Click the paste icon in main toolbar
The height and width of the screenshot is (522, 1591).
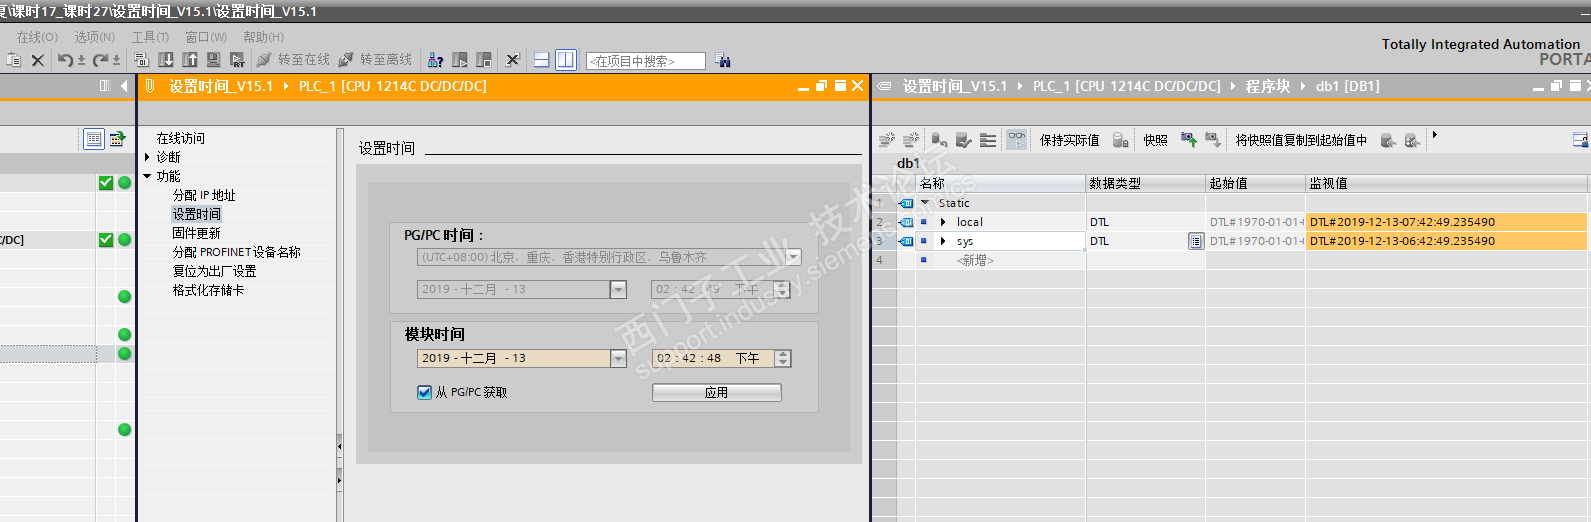[x=14, y=60]
